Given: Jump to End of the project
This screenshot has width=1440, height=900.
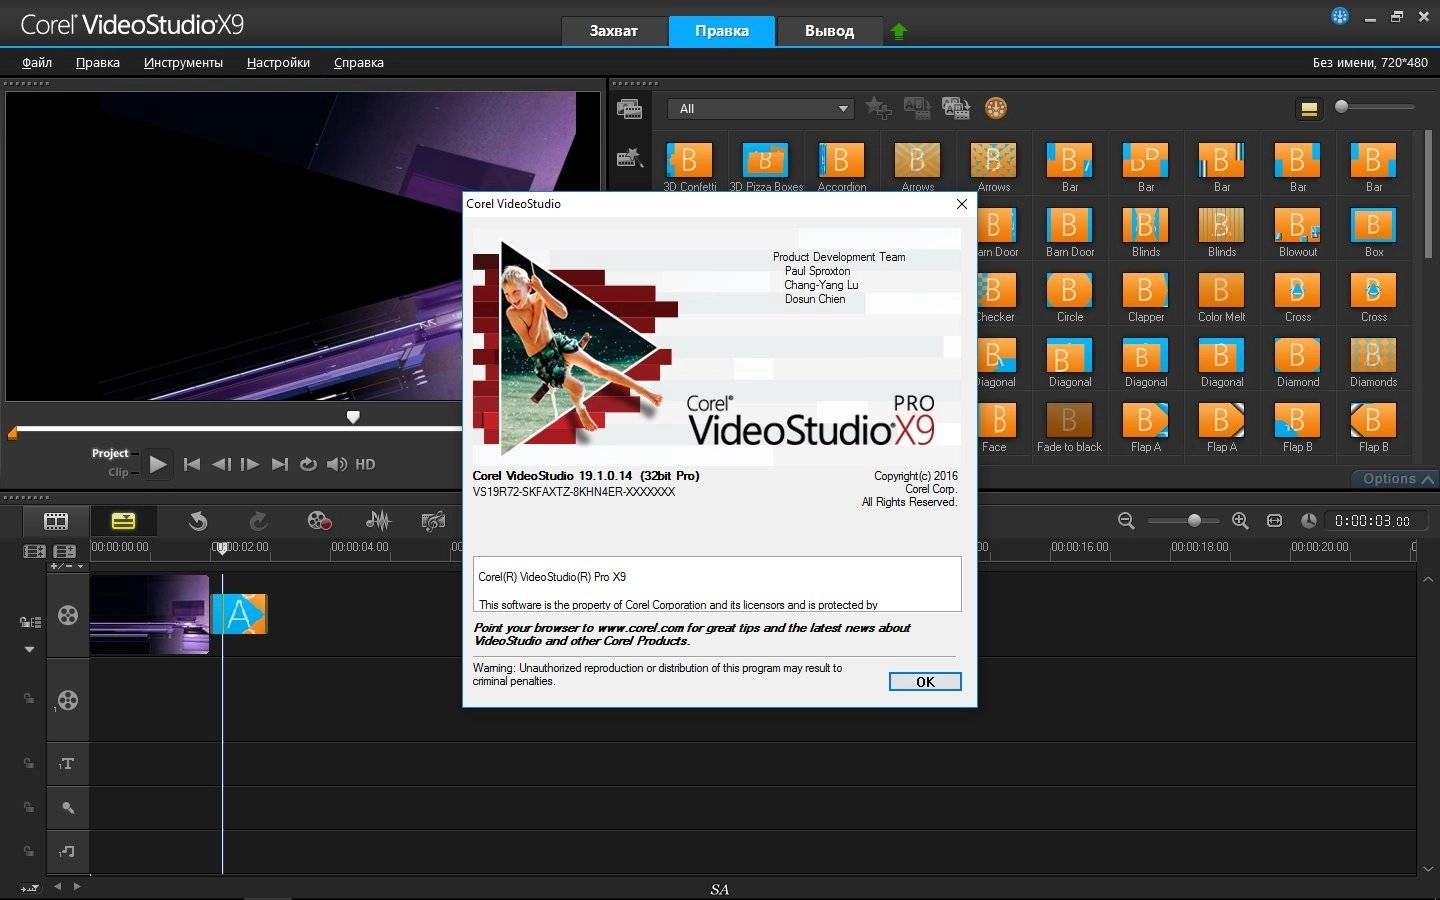Looking at the screenshot, I should (280, 464).
